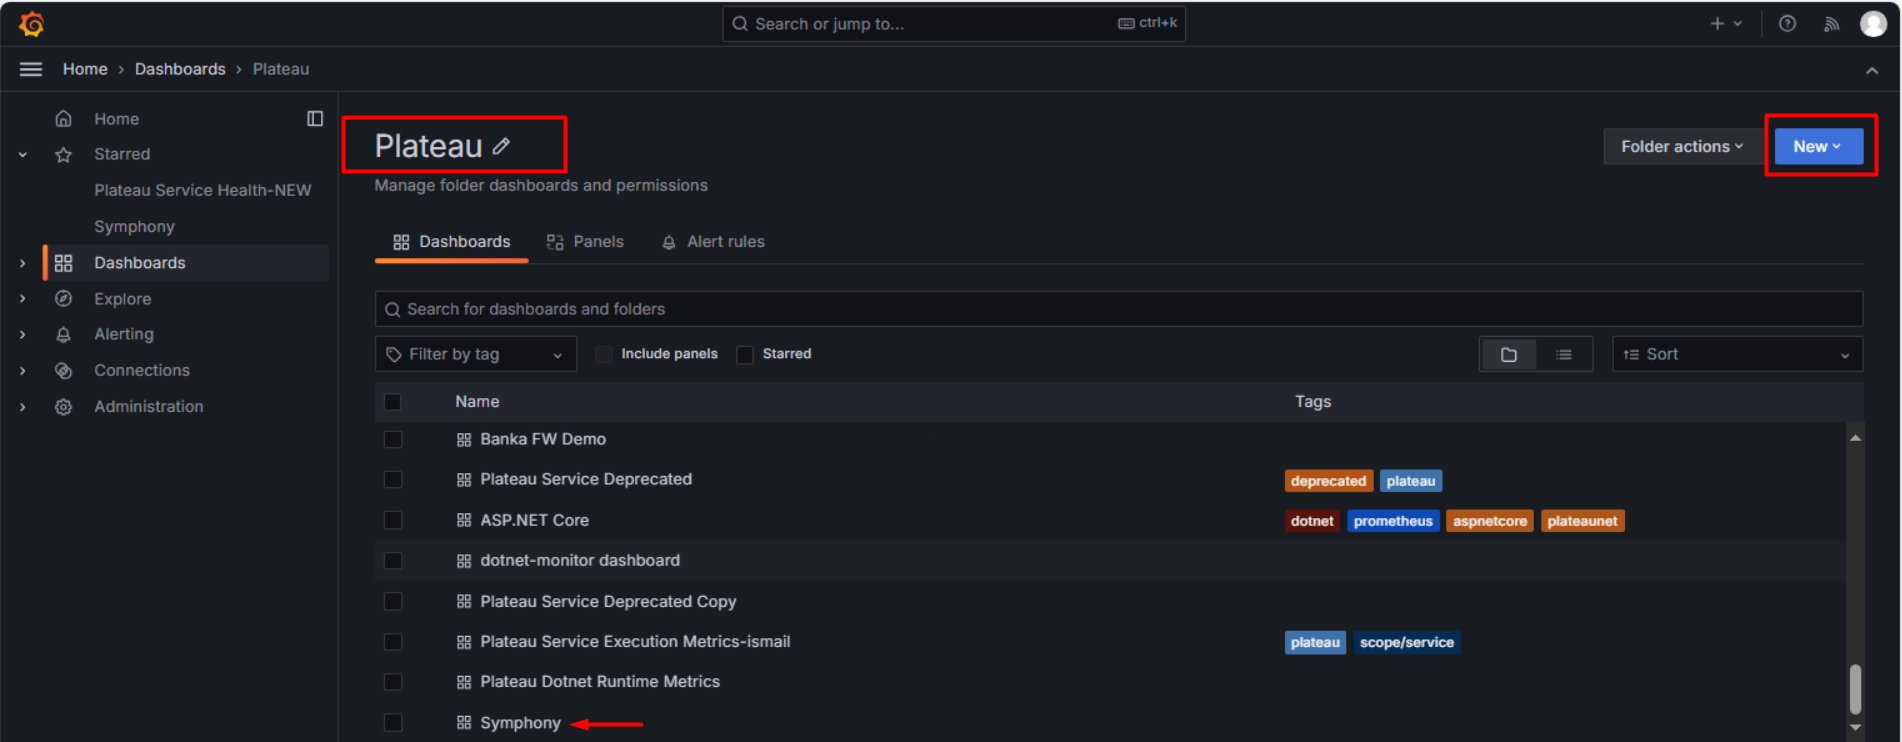Viewport: 1902px width, 742px height.
Task: Click dashboard icon beside ASP.NET Core
Action: click(464, 520)
